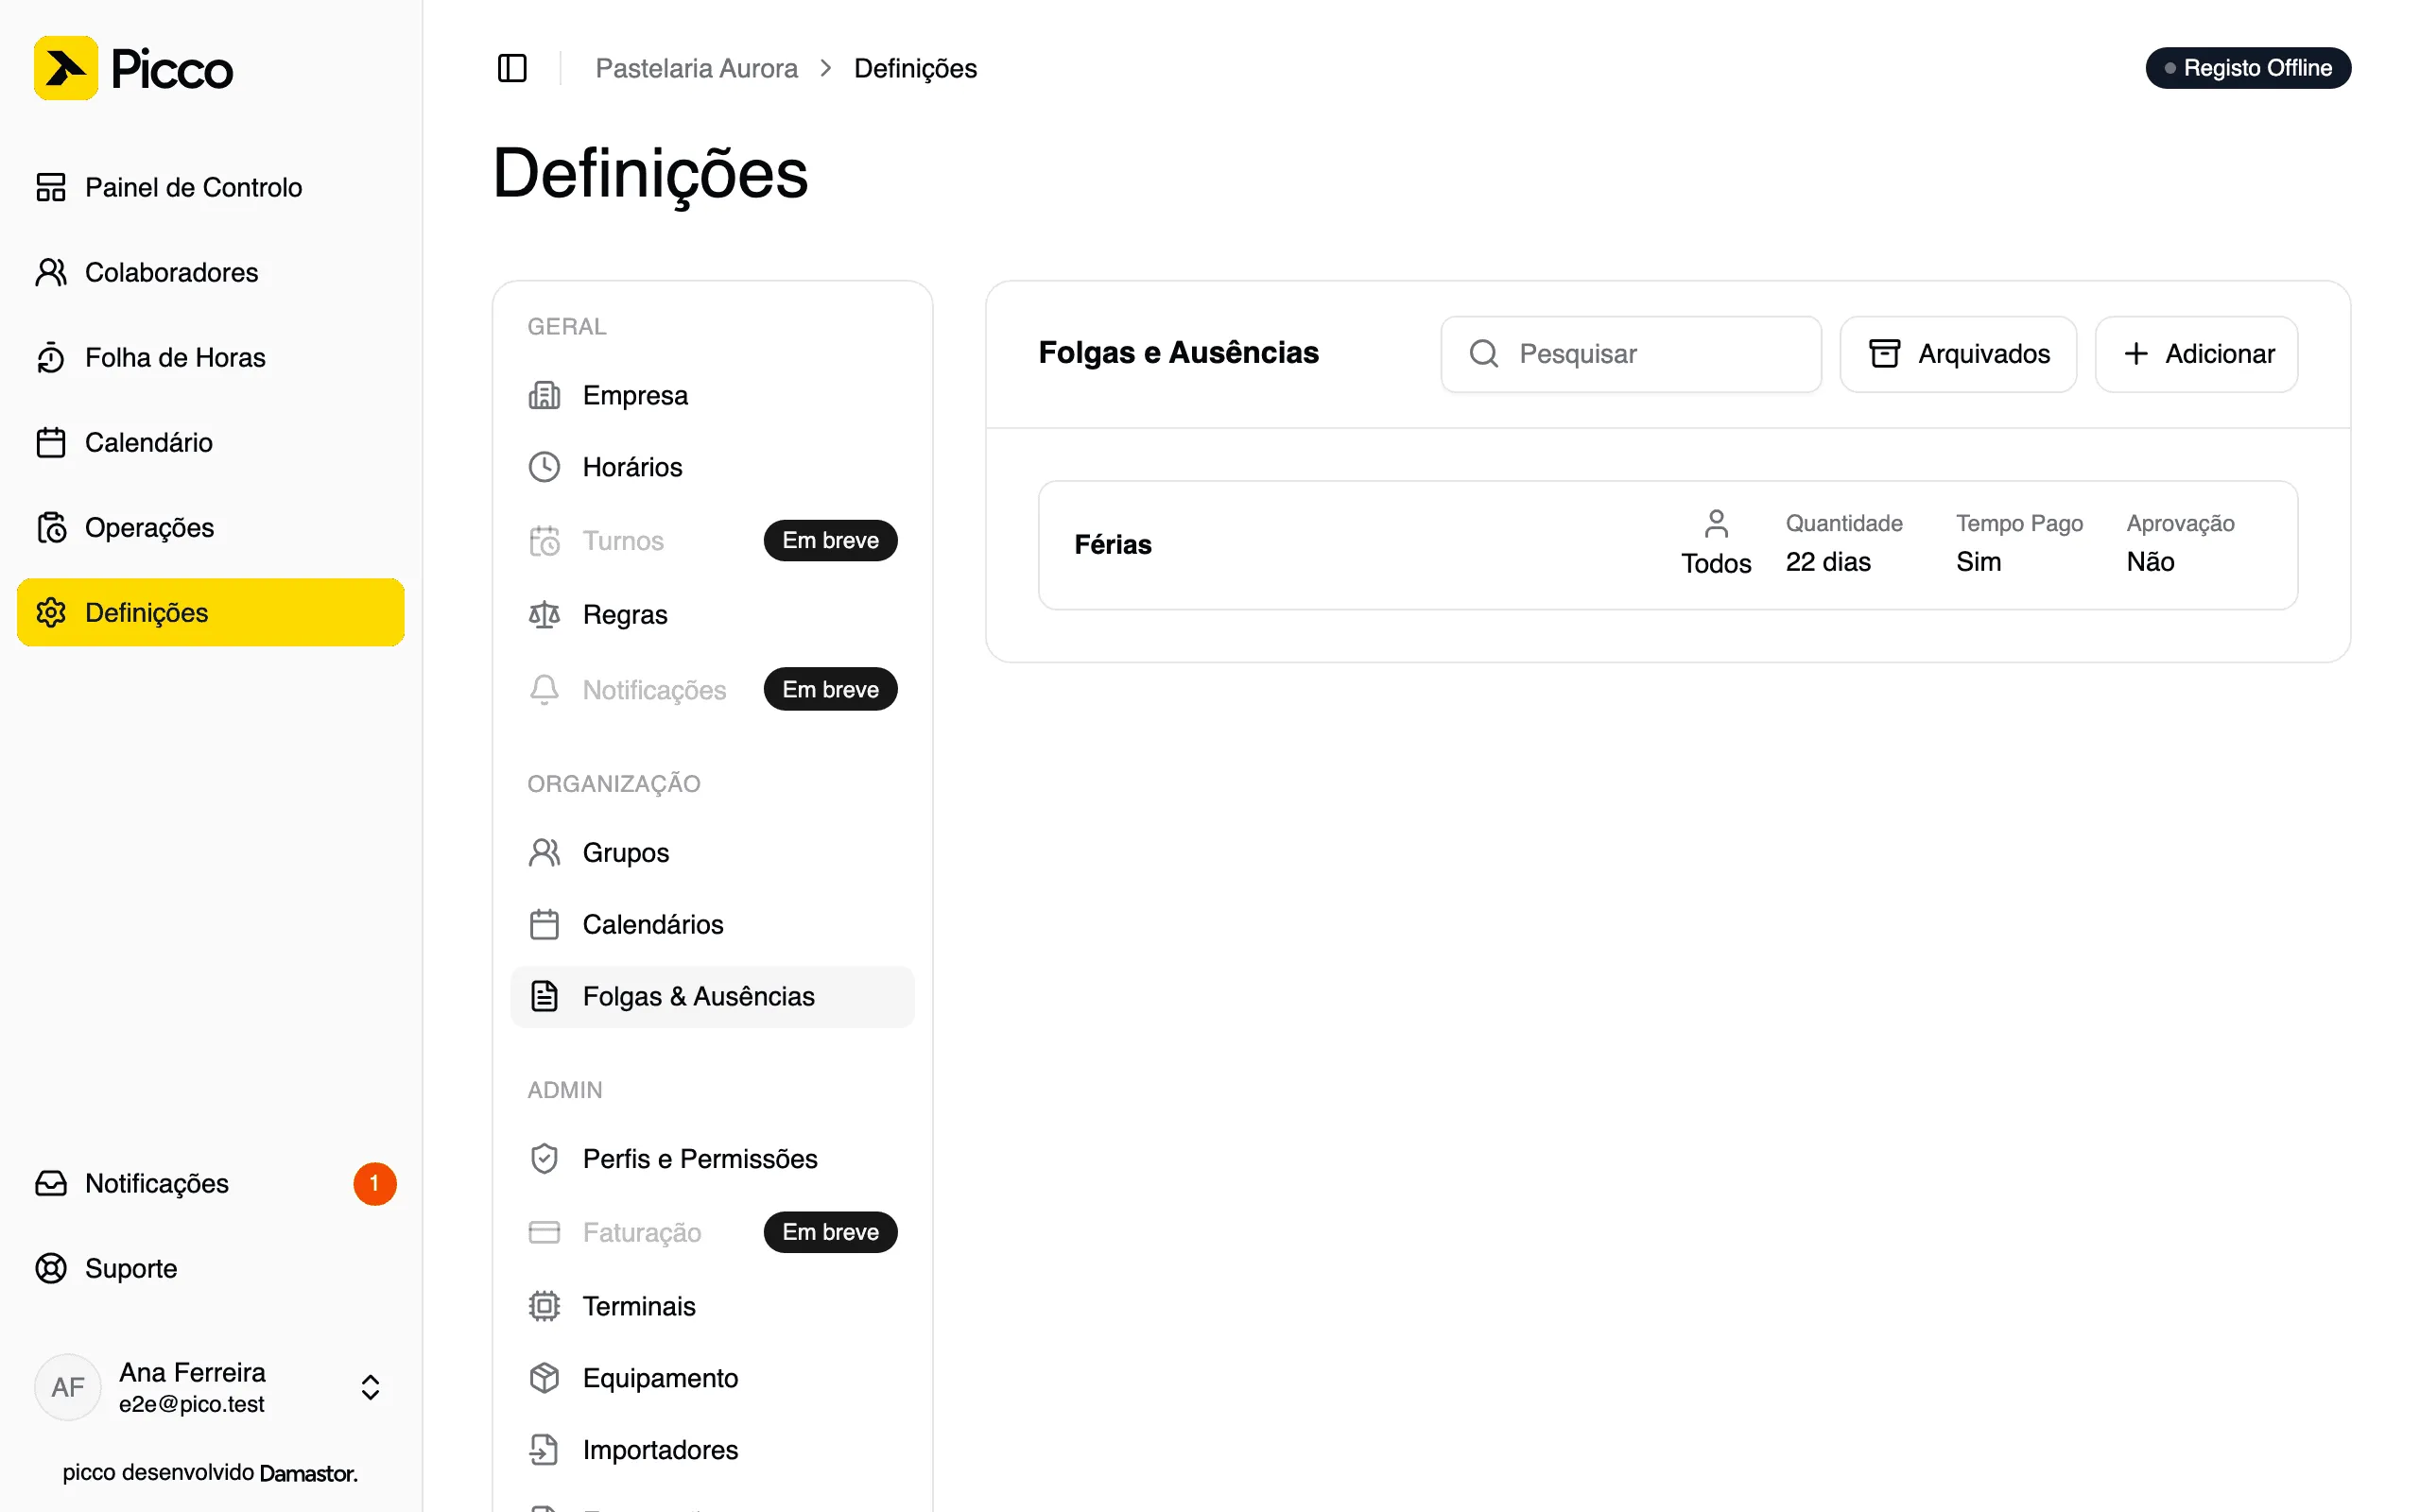The height and width of the screenshot is (1512, 2420).
Task: Click the notification count badge 1
Action: pos(374,1183)
